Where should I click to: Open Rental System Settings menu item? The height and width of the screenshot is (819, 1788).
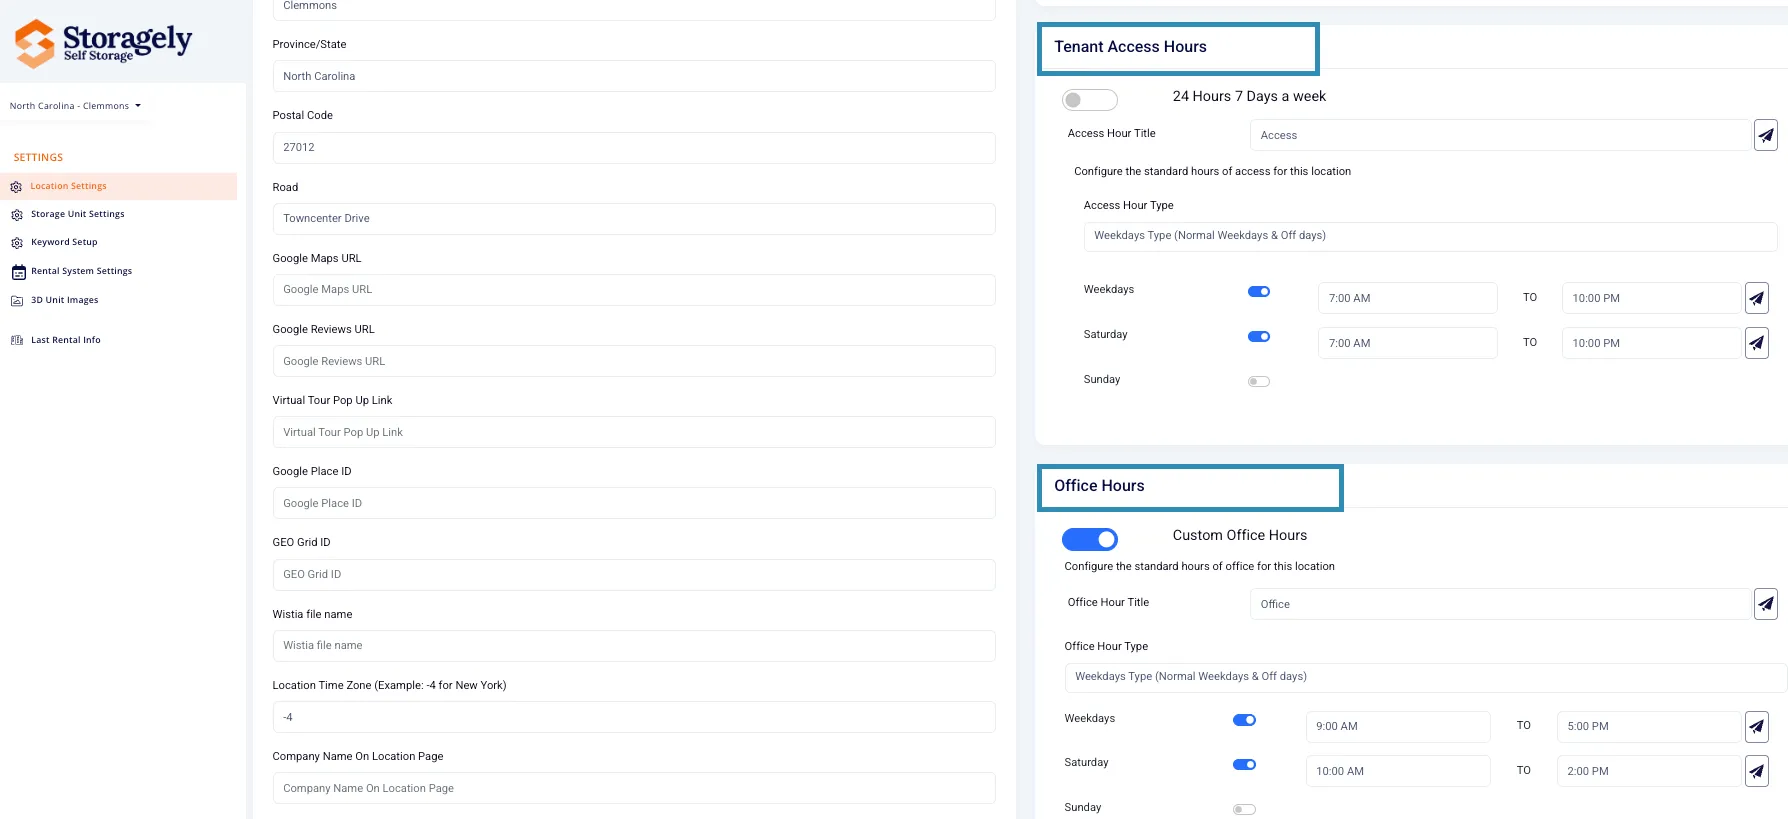(x=81, y=271)
